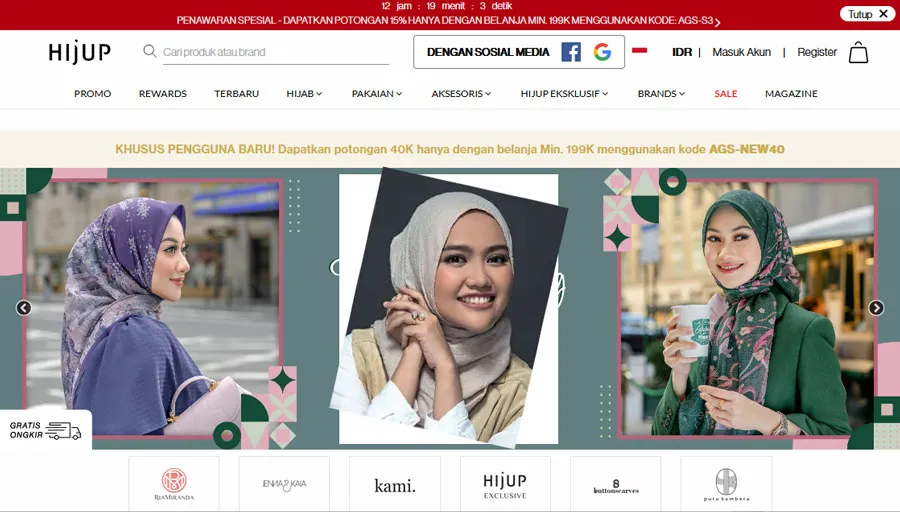Click the DENGAN SOSIAL MEDIA label
Viewport: 900px width, 512px height.
(488, 52)
